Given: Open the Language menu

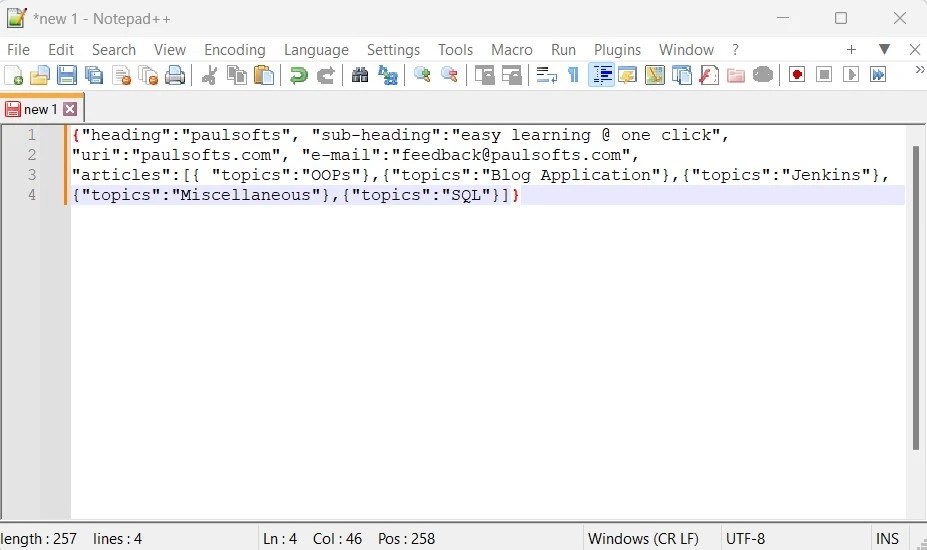Looking at the screenshot, I should [x=316, y=50].
